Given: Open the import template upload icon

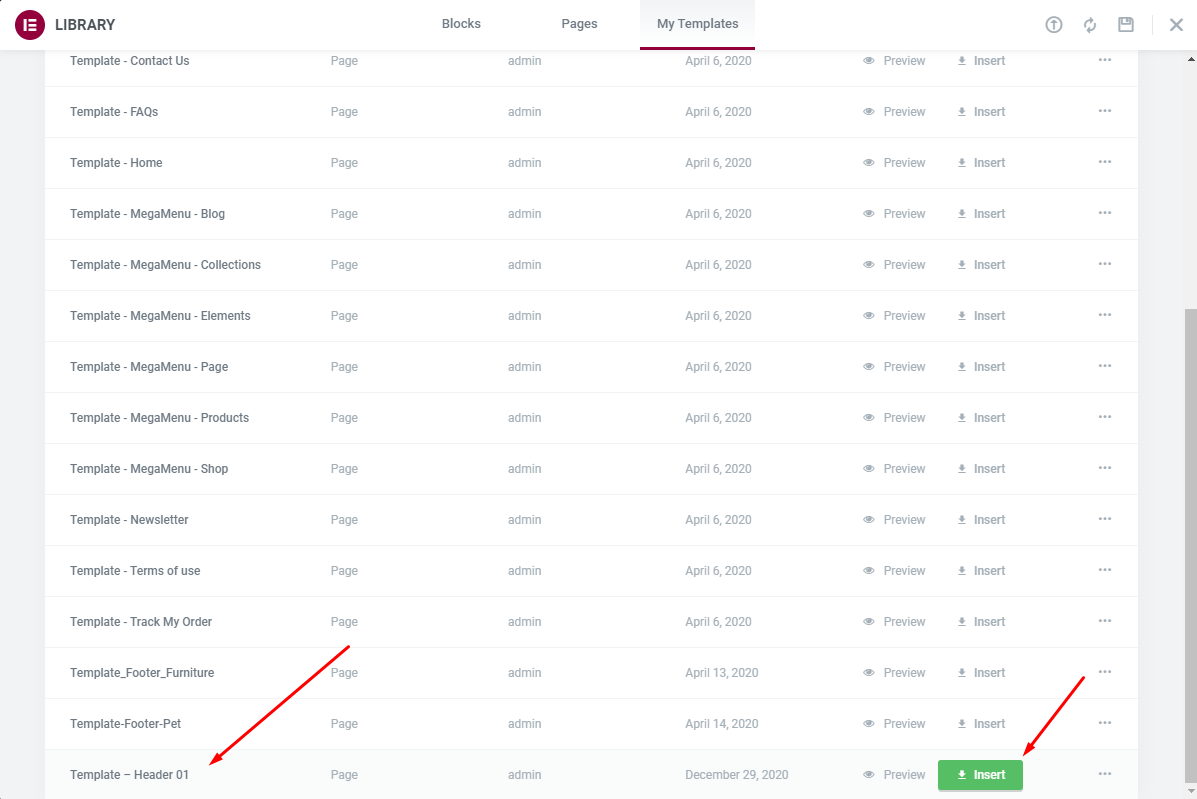Looking at the screenshot, I should [1053, 24].
